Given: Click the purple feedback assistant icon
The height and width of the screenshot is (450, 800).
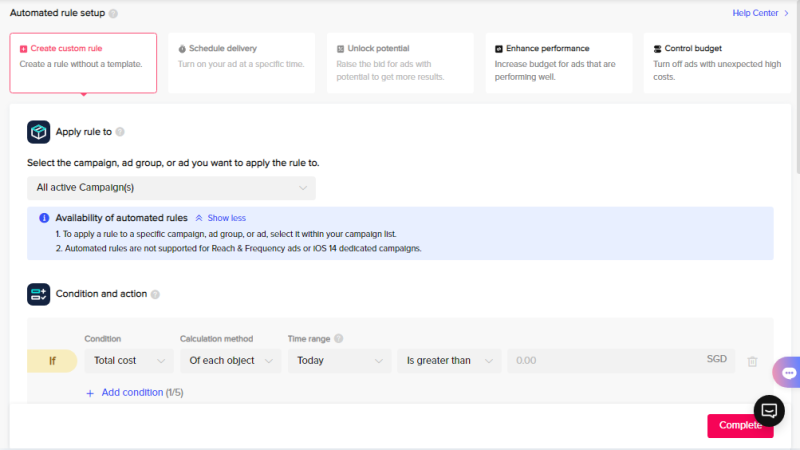Looking at the screenshot, I should [x=788, y=372].
